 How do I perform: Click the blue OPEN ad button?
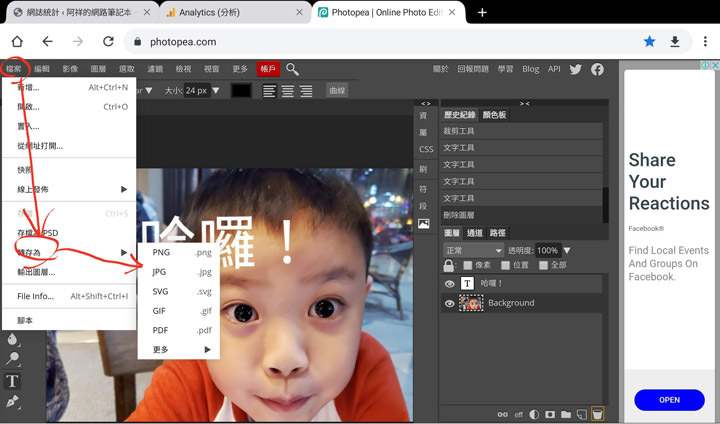[669, 400]
